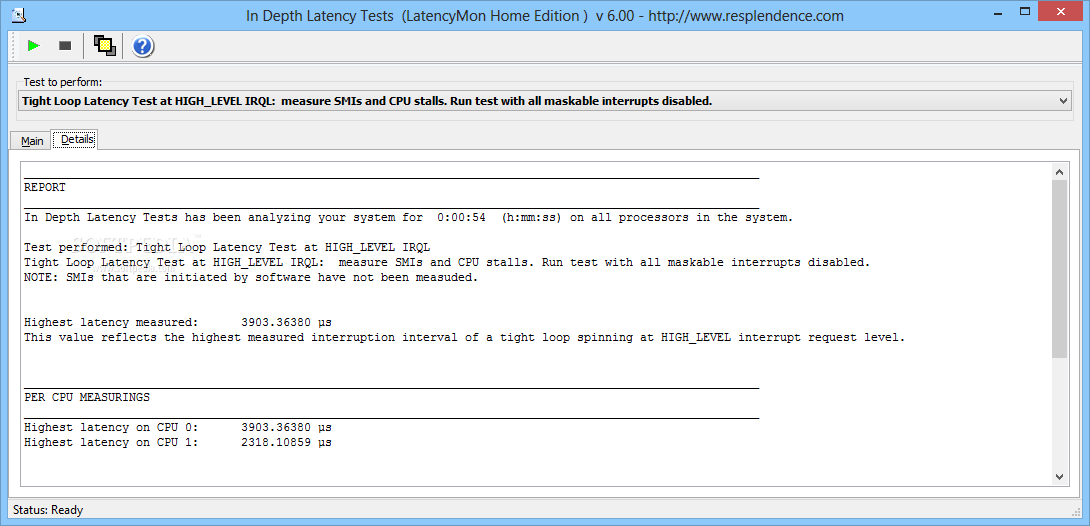Click the analyzing duration 0:00:54 line
1090x526 pixels.
409,217
